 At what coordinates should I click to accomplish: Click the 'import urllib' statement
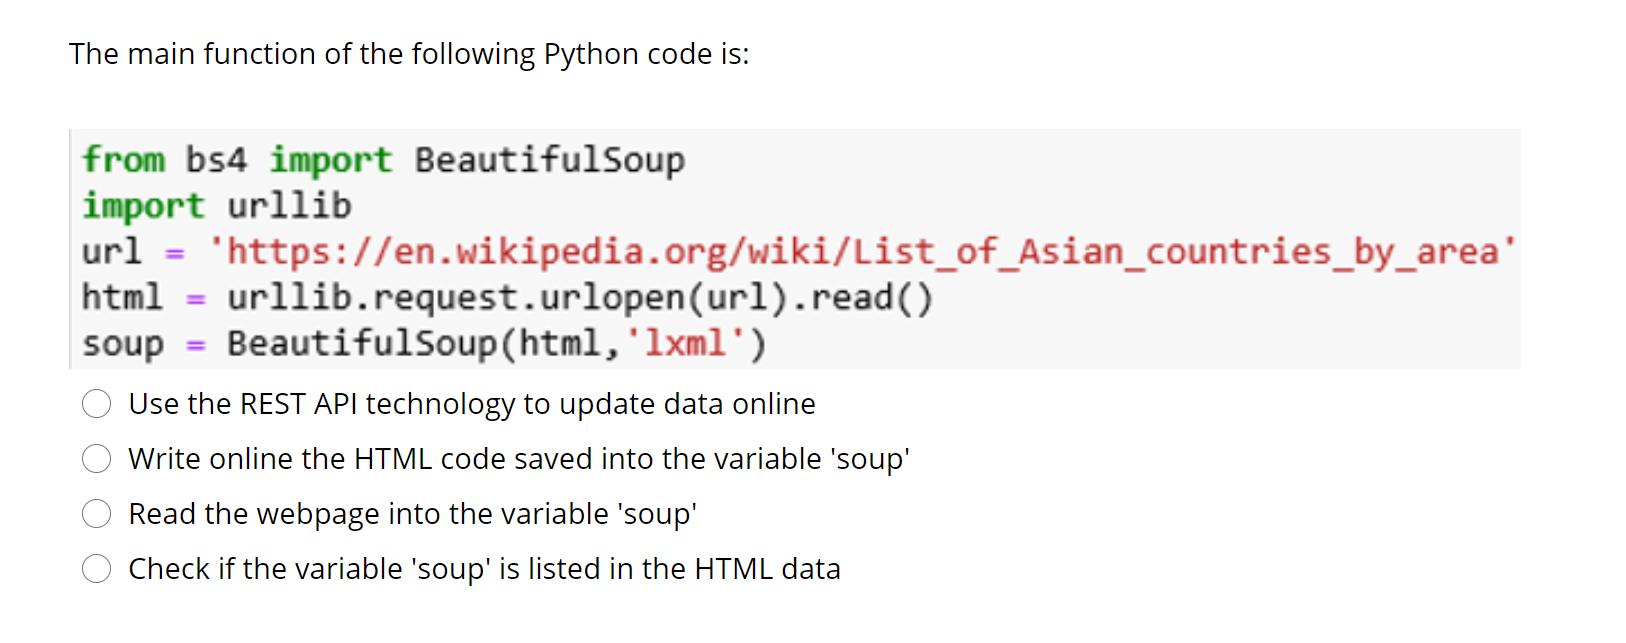[216, 205]
